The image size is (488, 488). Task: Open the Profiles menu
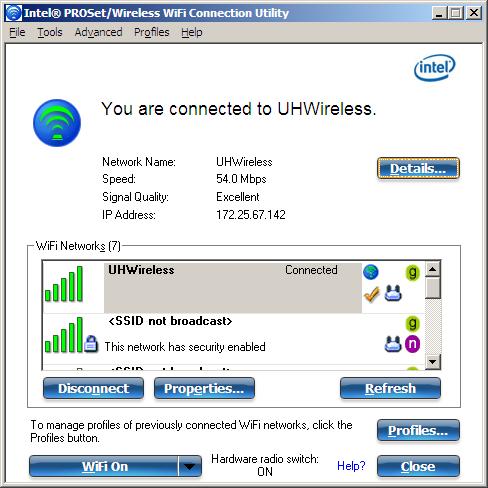152,32
